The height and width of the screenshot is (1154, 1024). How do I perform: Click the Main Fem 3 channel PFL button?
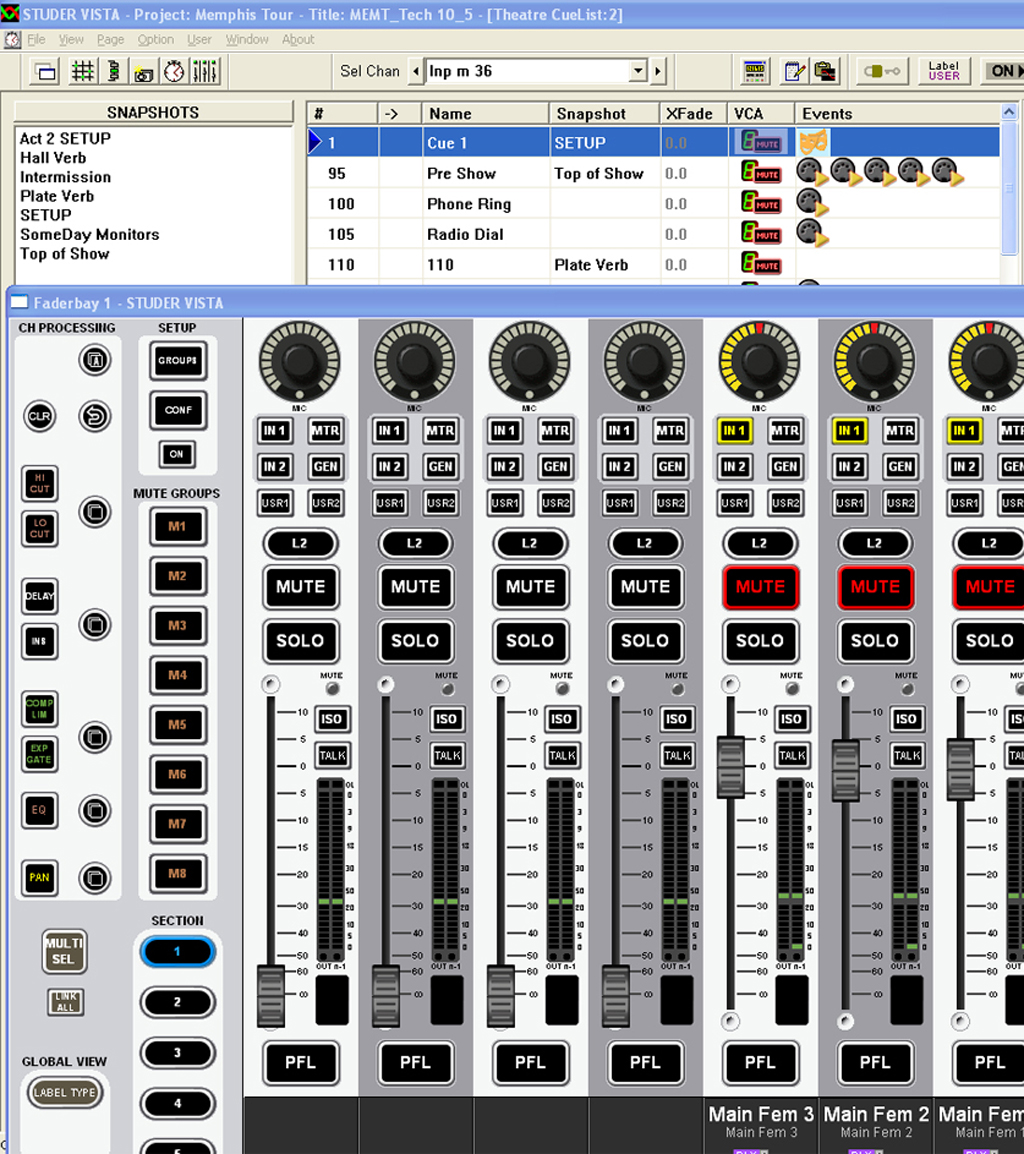760,1063
